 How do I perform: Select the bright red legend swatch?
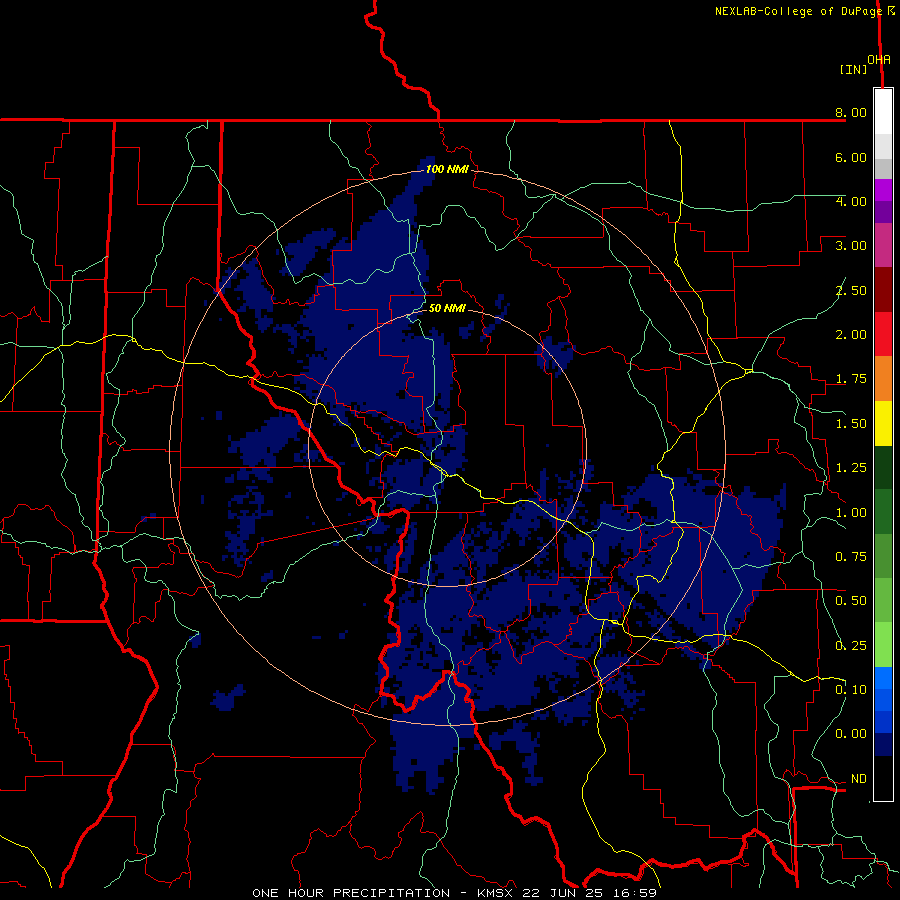883,335
